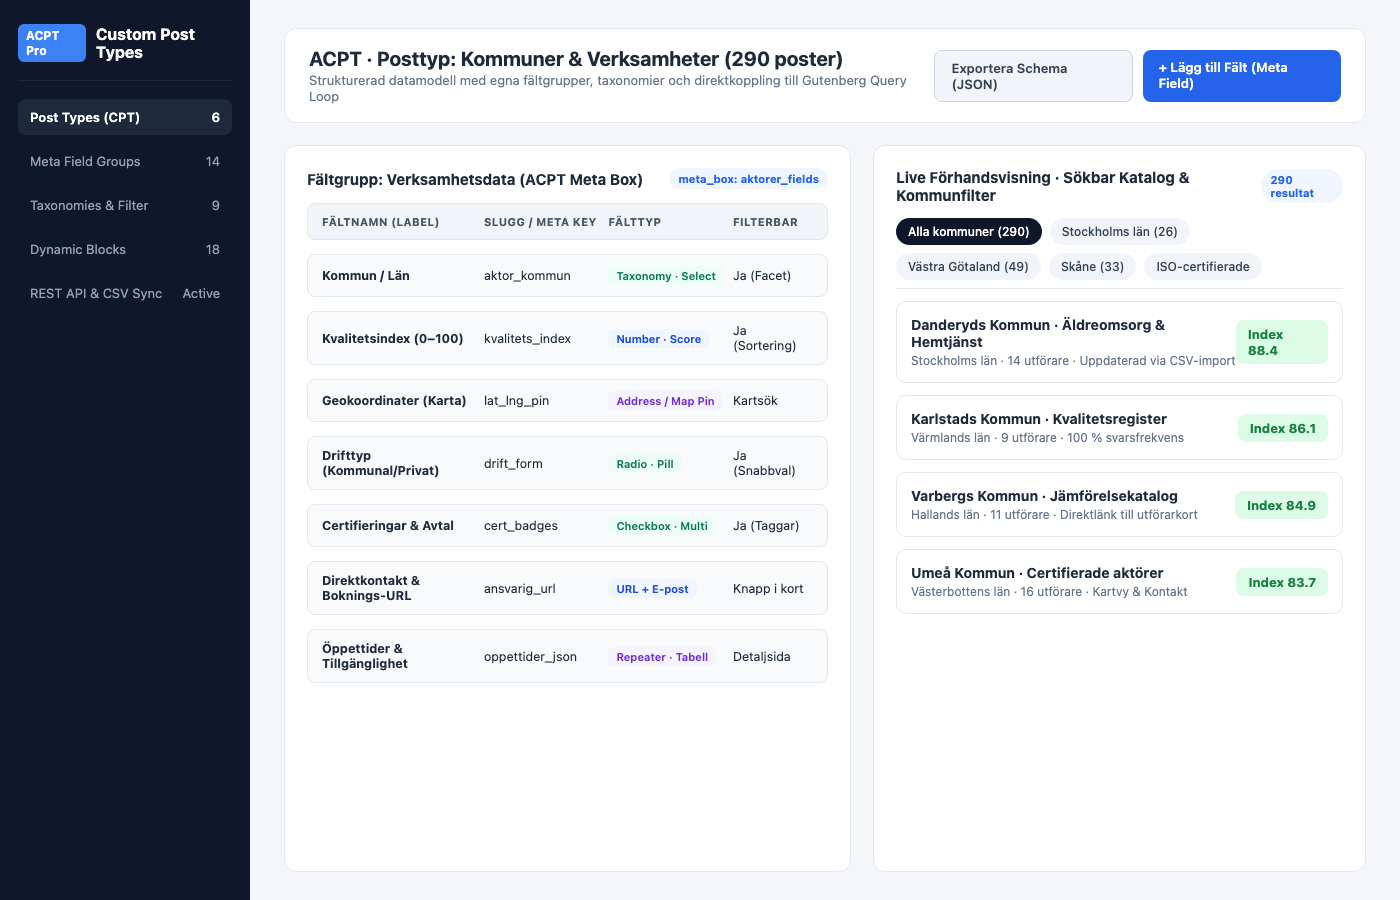1400x900 pixels.
Task: Click Exportera Schema (JSON) button
Action: point(1033,76)
